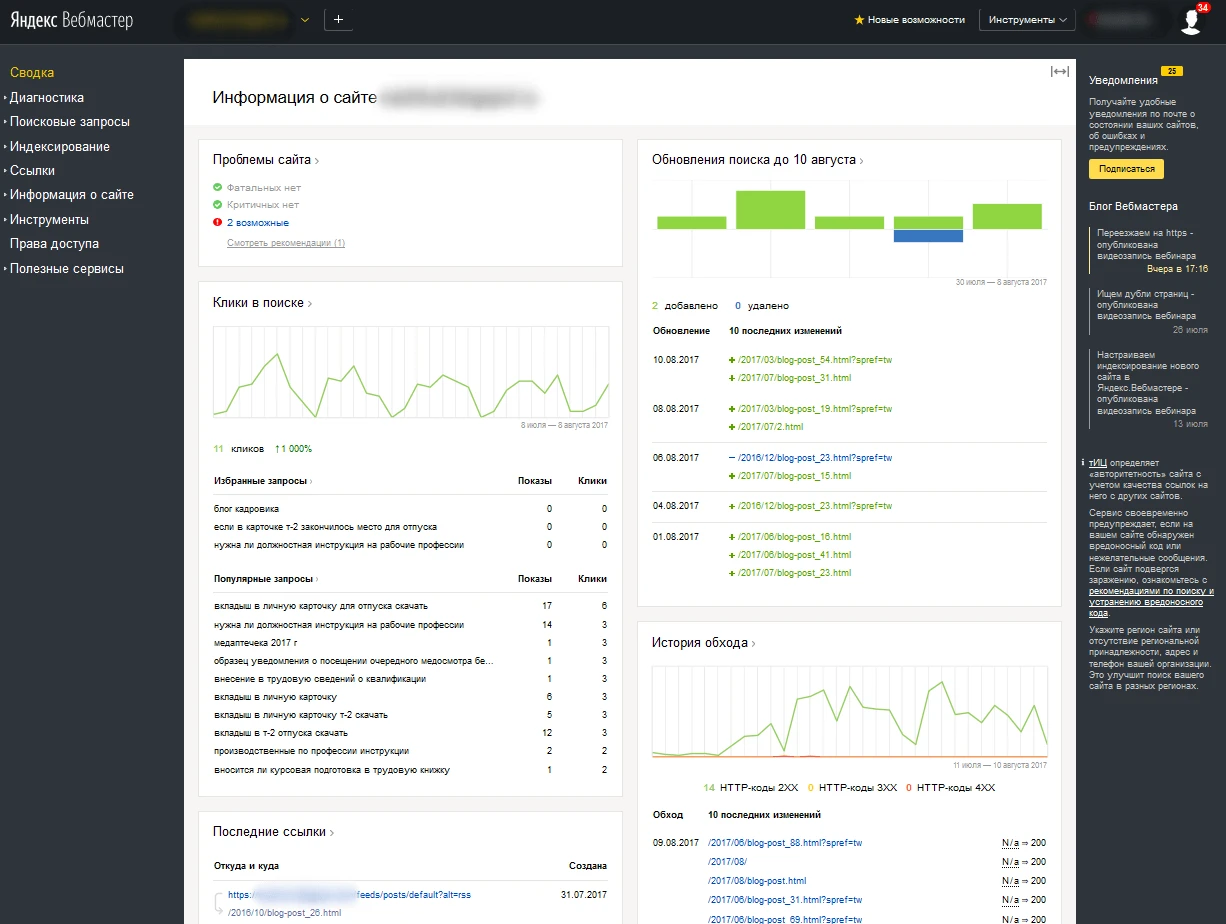Click the 2 возможные problems link
This screenshot has width=1226, height=924.
coord(258,223)
